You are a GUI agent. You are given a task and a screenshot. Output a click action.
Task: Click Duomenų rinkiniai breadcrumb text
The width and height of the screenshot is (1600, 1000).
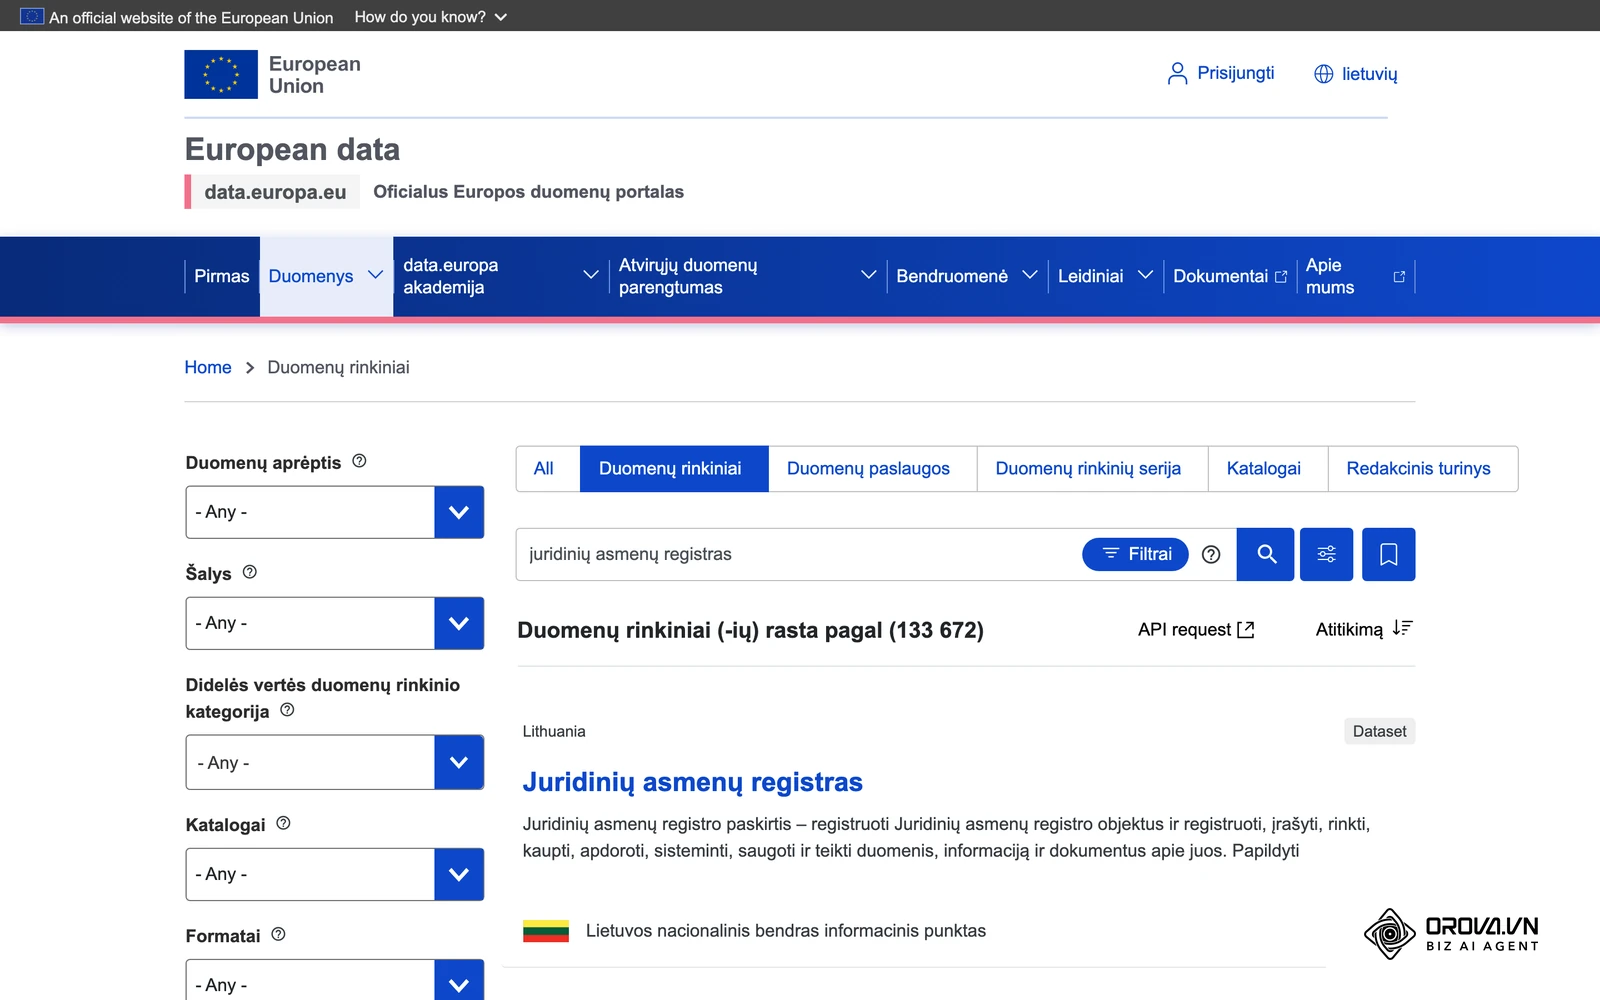pyautogui.click(x=338, y=367)
